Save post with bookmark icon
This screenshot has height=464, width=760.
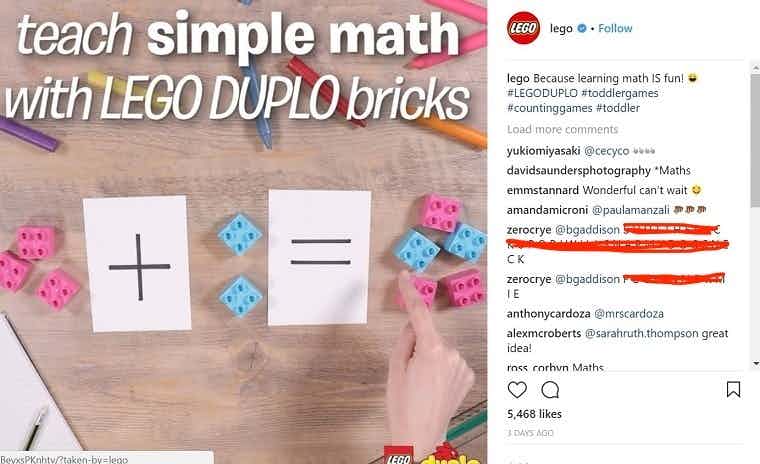(x=733, y=389)
